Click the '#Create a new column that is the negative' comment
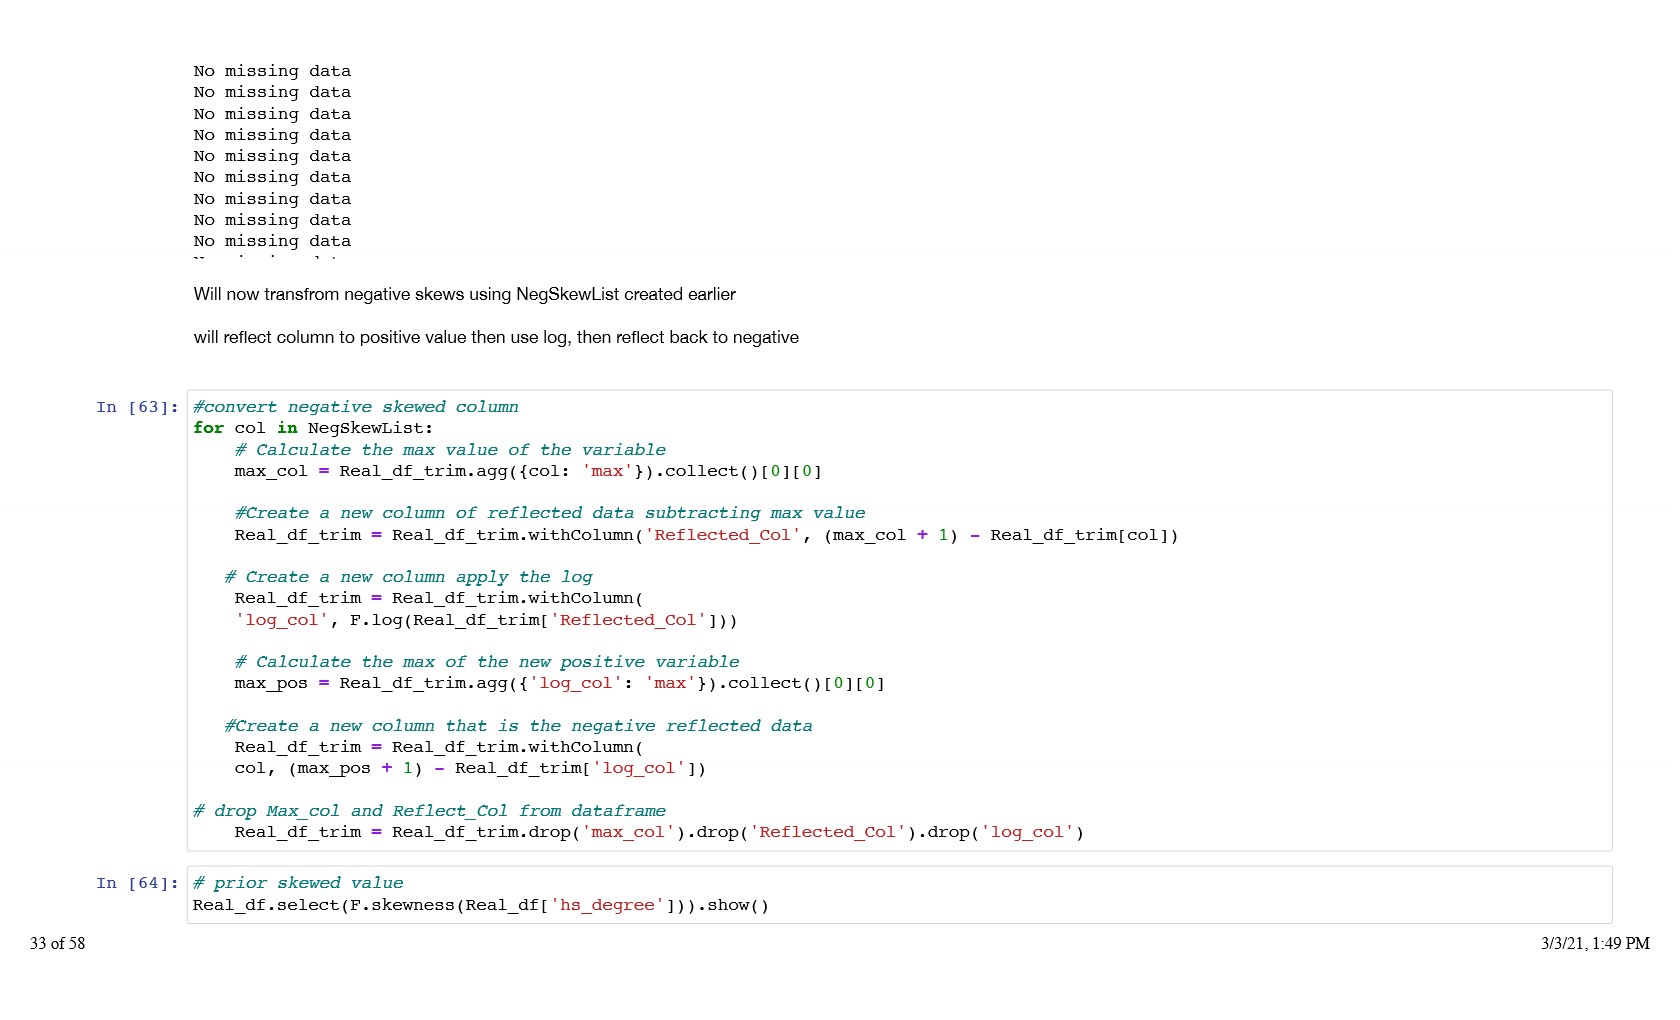Image resolution: width=1680 pixels, height=1020 pixels. coord(518,726)
